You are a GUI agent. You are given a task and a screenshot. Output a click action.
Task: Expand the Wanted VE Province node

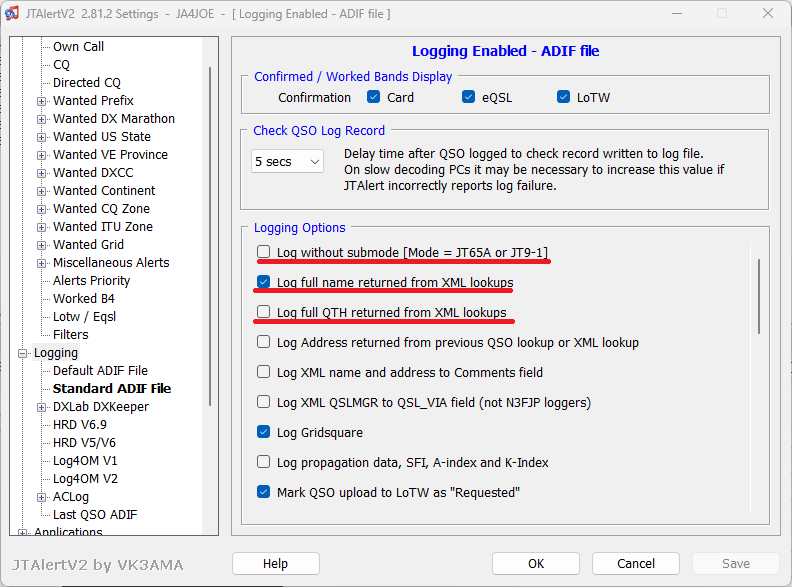42,155
